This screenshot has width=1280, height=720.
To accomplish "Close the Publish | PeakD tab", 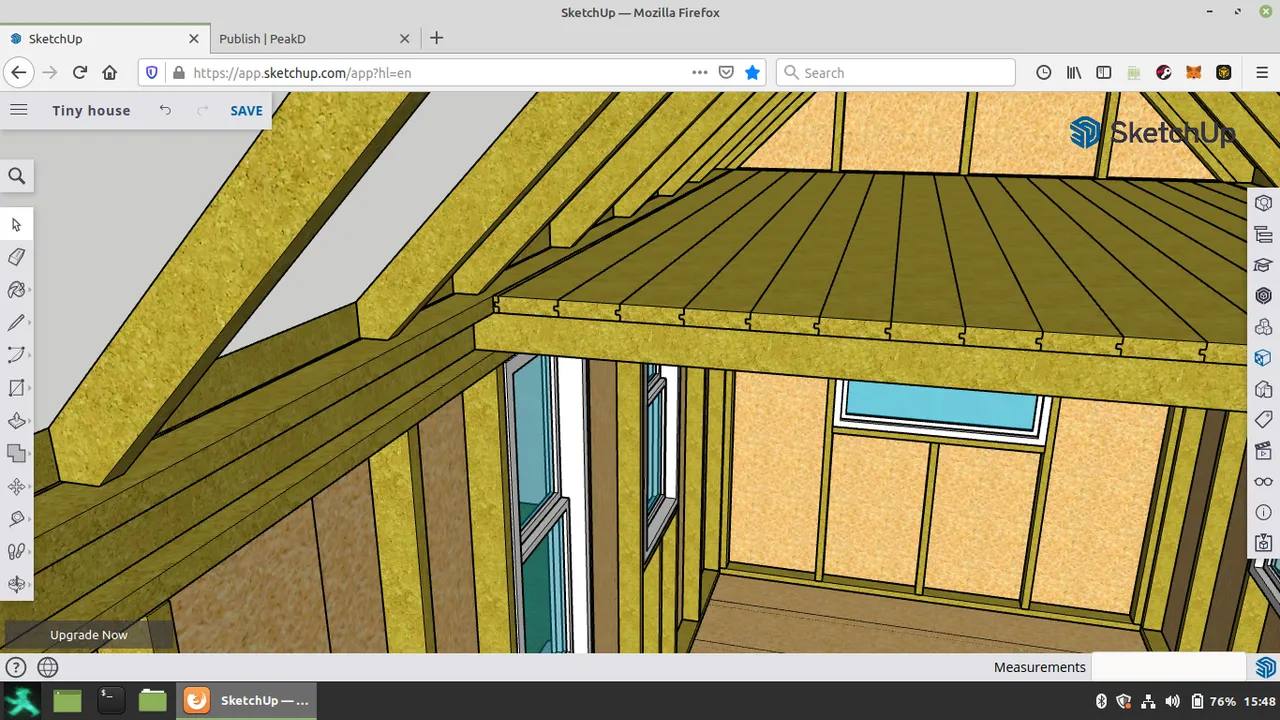I will 405,39.
